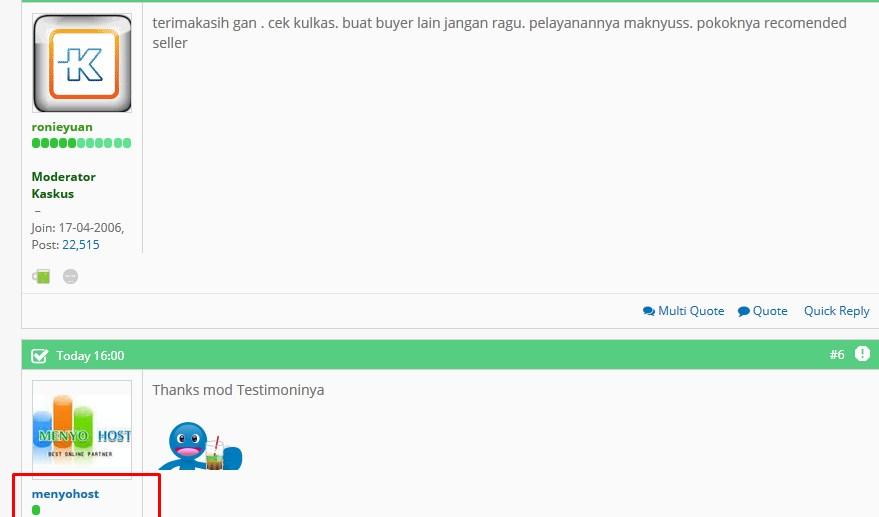The height and width of the screenshot is (517, 879).
Task: Click the Today 16:00 timestamp
Action: click(90, 356)
